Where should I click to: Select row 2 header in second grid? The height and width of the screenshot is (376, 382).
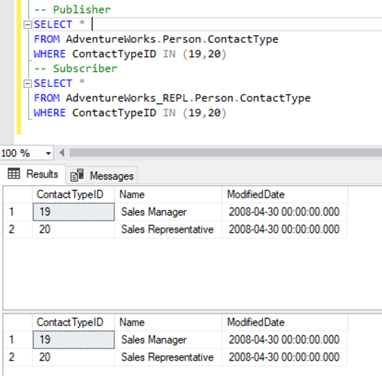[18, 357]
